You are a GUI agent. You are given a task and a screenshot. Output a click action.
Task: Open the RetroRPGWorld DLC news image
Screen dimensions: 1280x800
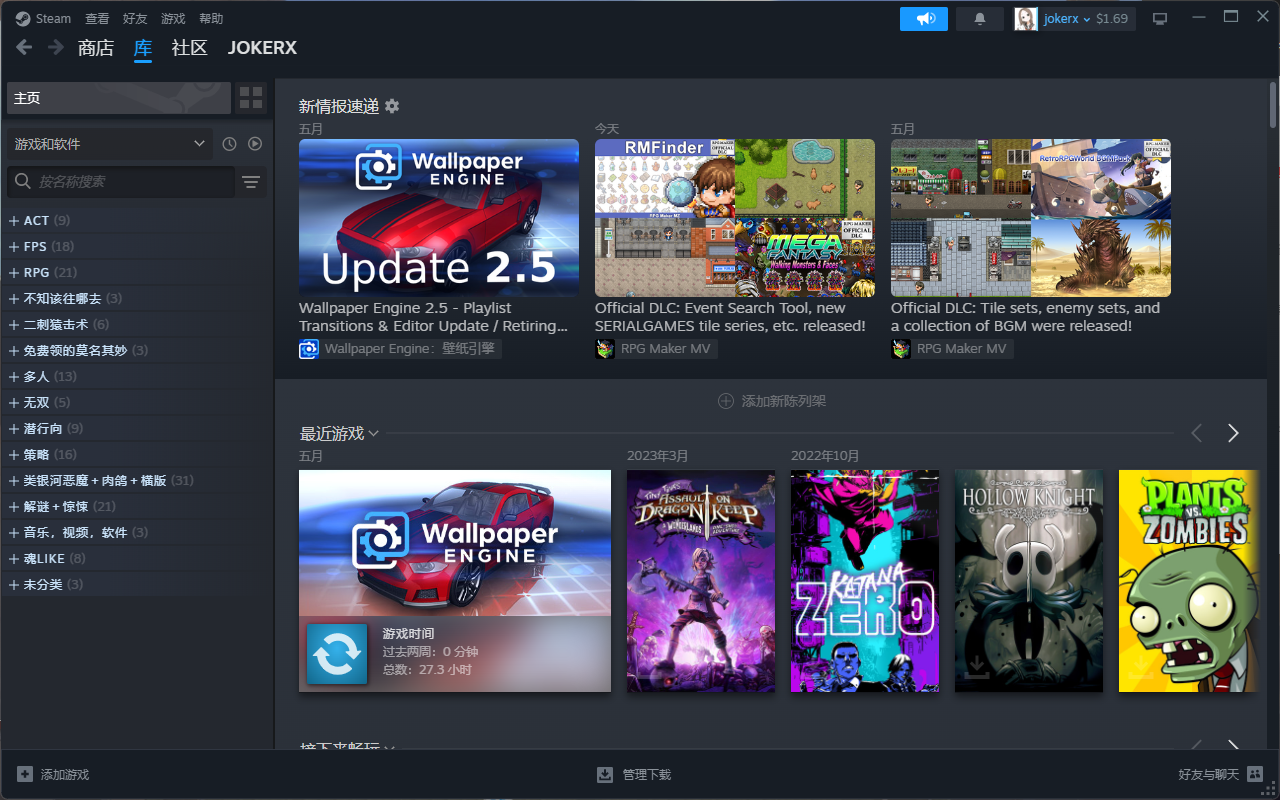(1031, 218)
